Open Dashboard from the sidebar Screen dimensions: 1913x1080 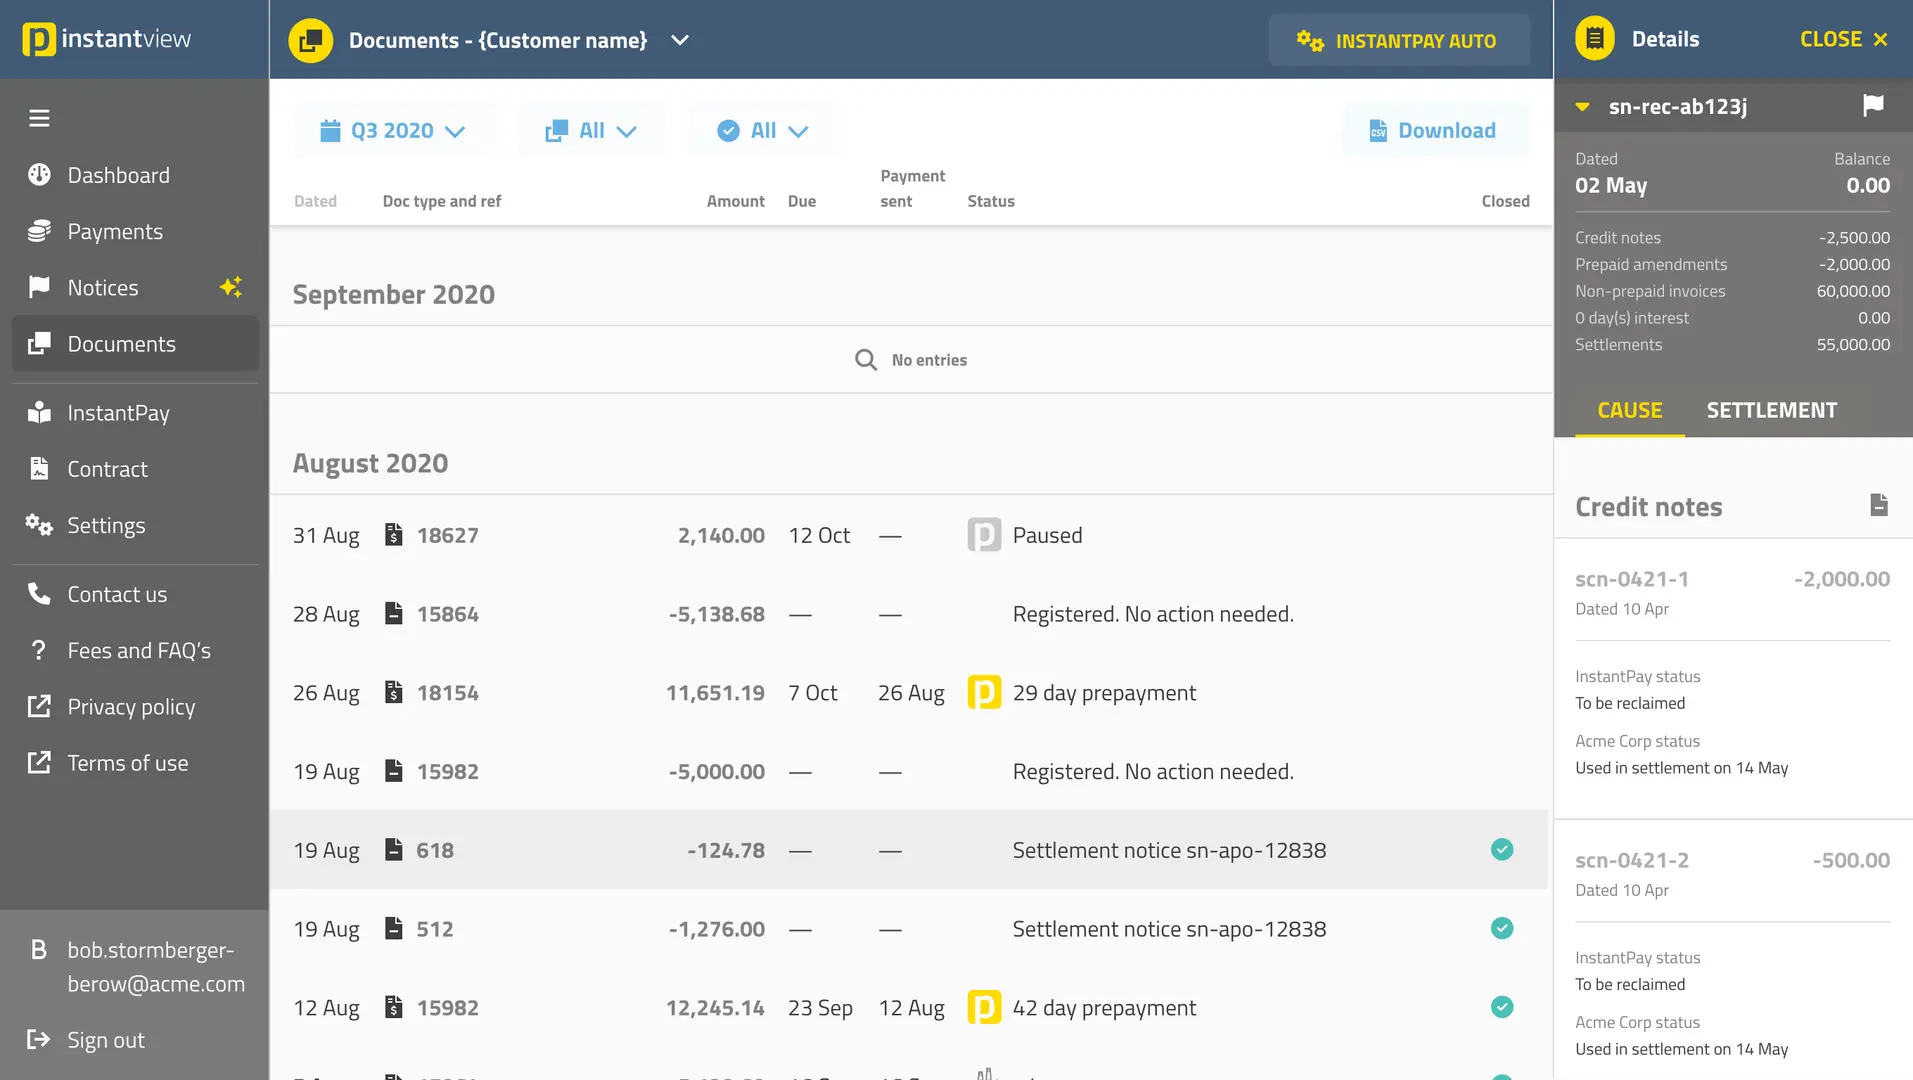(x=118, y=175)
